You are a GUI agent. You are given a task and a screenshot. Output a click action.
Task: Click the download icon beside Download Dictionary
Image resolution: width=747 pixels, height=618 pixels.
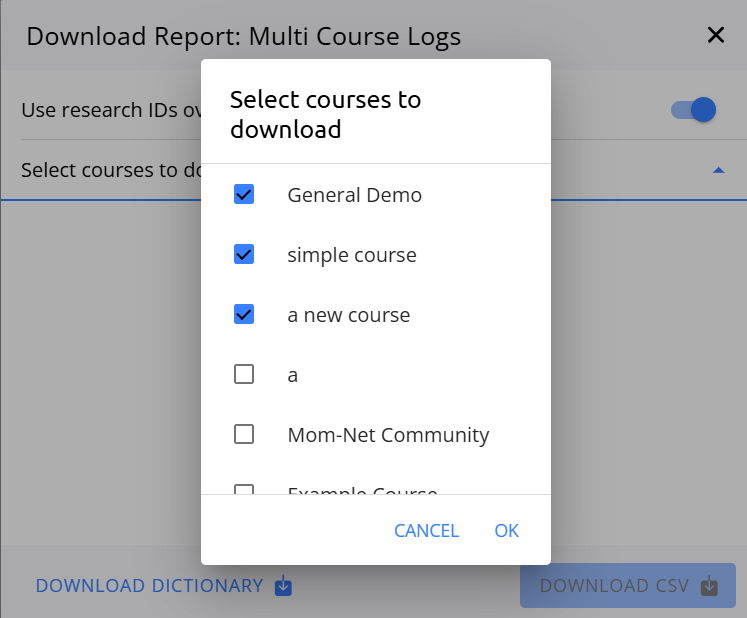click(283, 586)
